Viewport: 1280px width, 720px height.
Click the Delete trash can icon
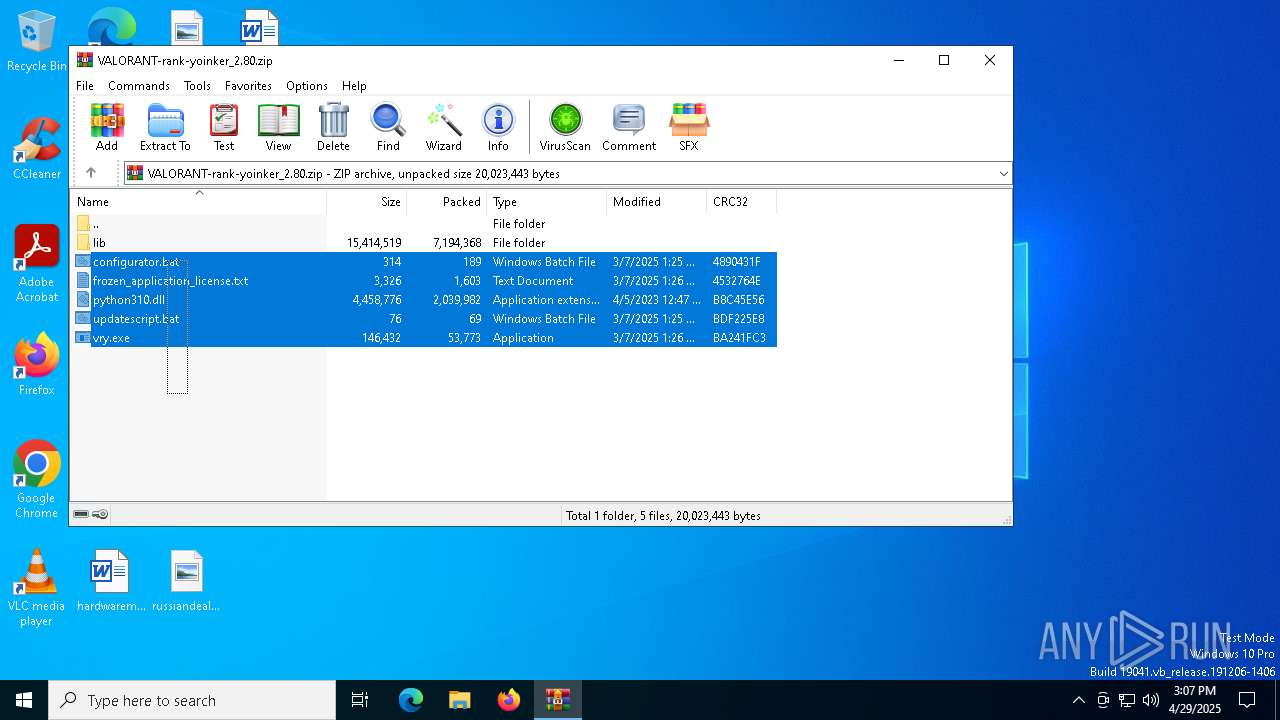click(x=333, y=127)
